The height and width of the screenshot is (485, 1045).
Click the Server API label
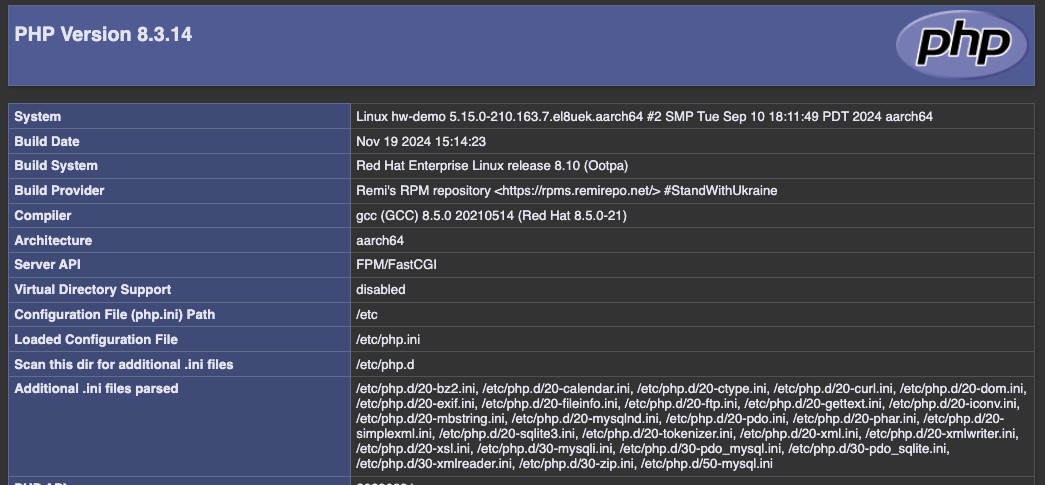(47, 265)
